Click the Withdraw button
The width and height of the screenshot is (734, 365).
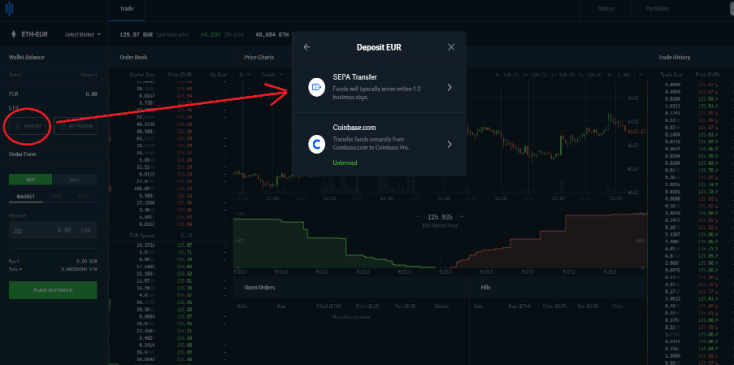75,126
